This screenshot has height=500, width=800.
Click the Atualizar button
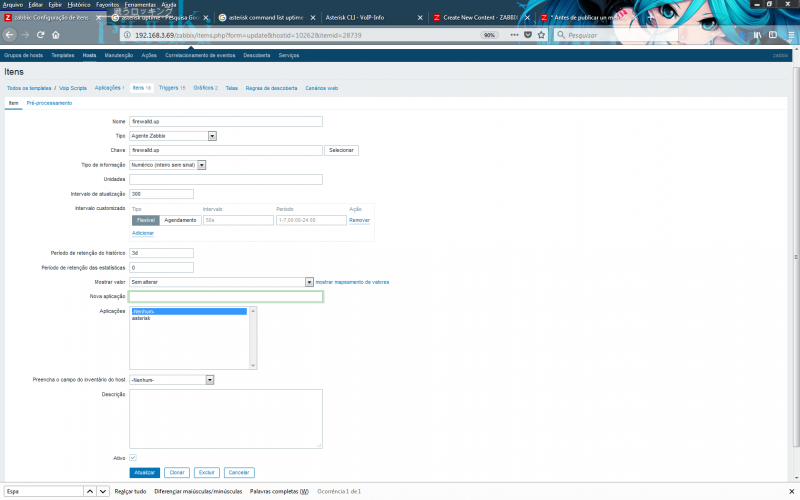pos(144,472)
